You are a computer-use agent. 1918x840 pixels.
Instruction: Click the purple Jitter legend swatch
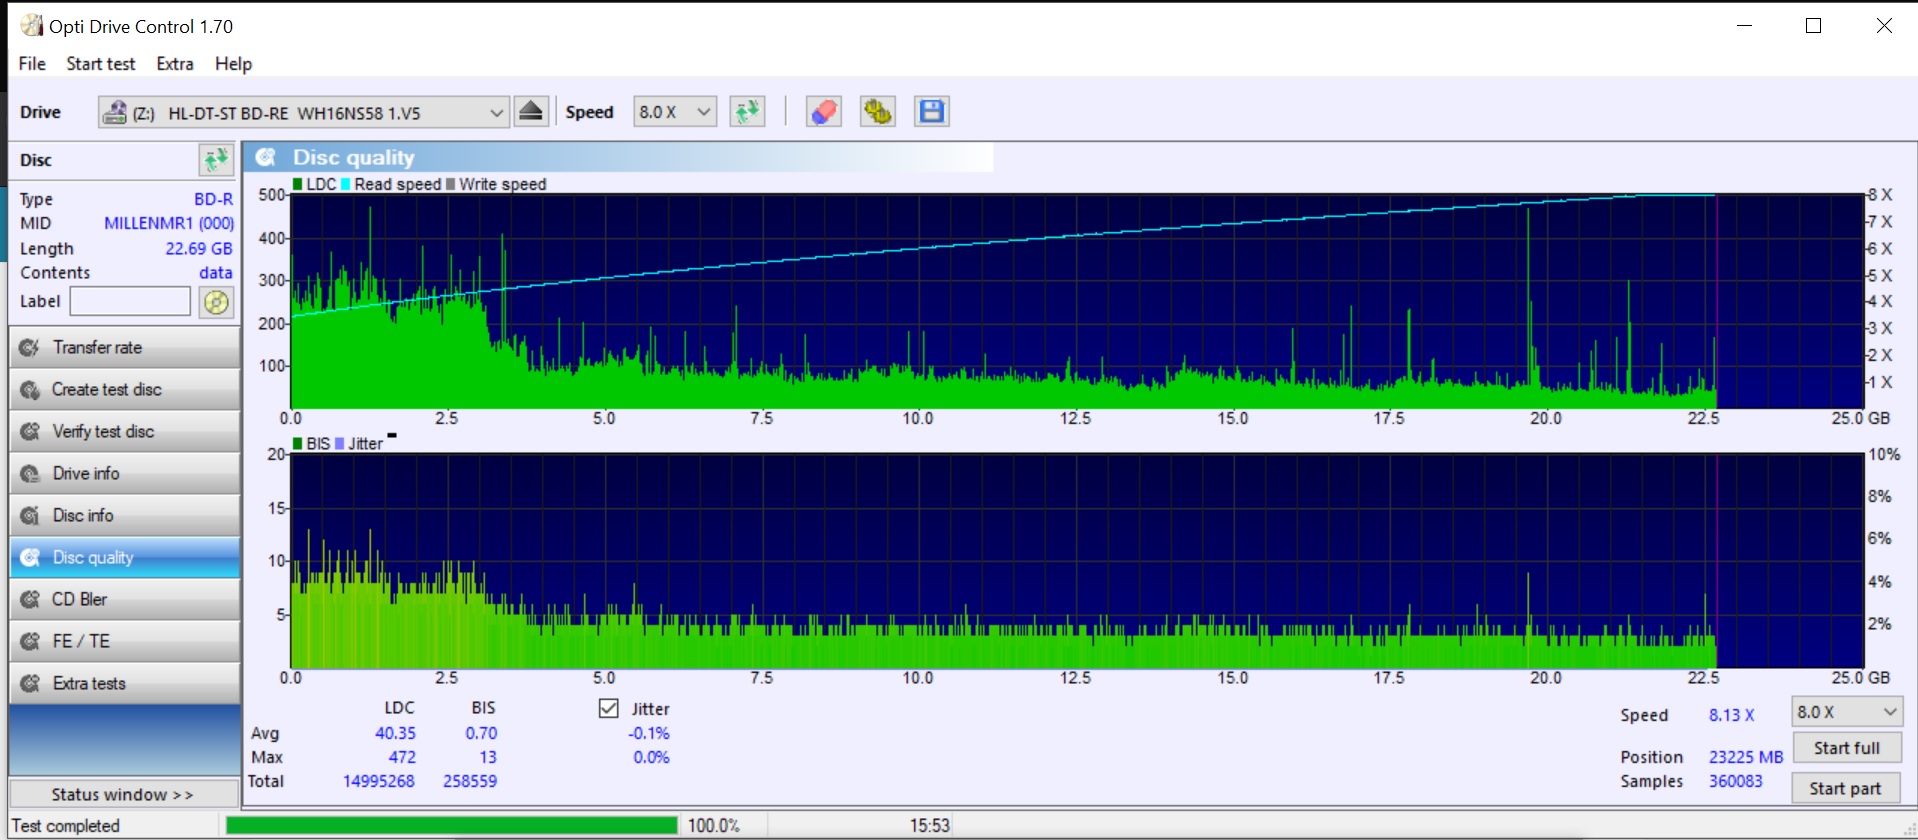point(340,443)
